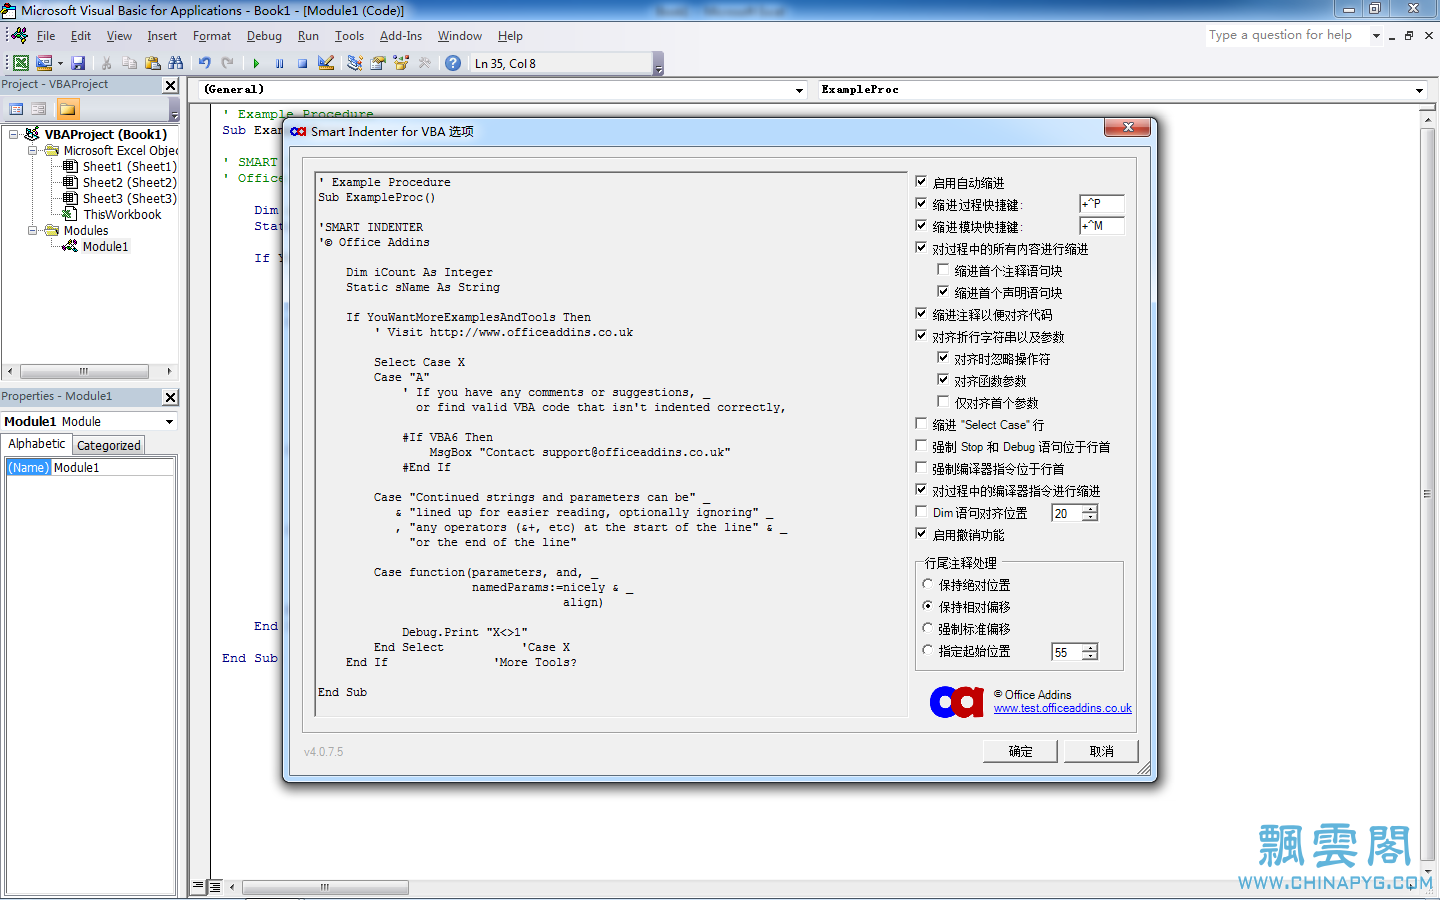Toggle 缩进首个注释语句块 checkbox
Screen dimensions: 1440x900
point(943,270)
